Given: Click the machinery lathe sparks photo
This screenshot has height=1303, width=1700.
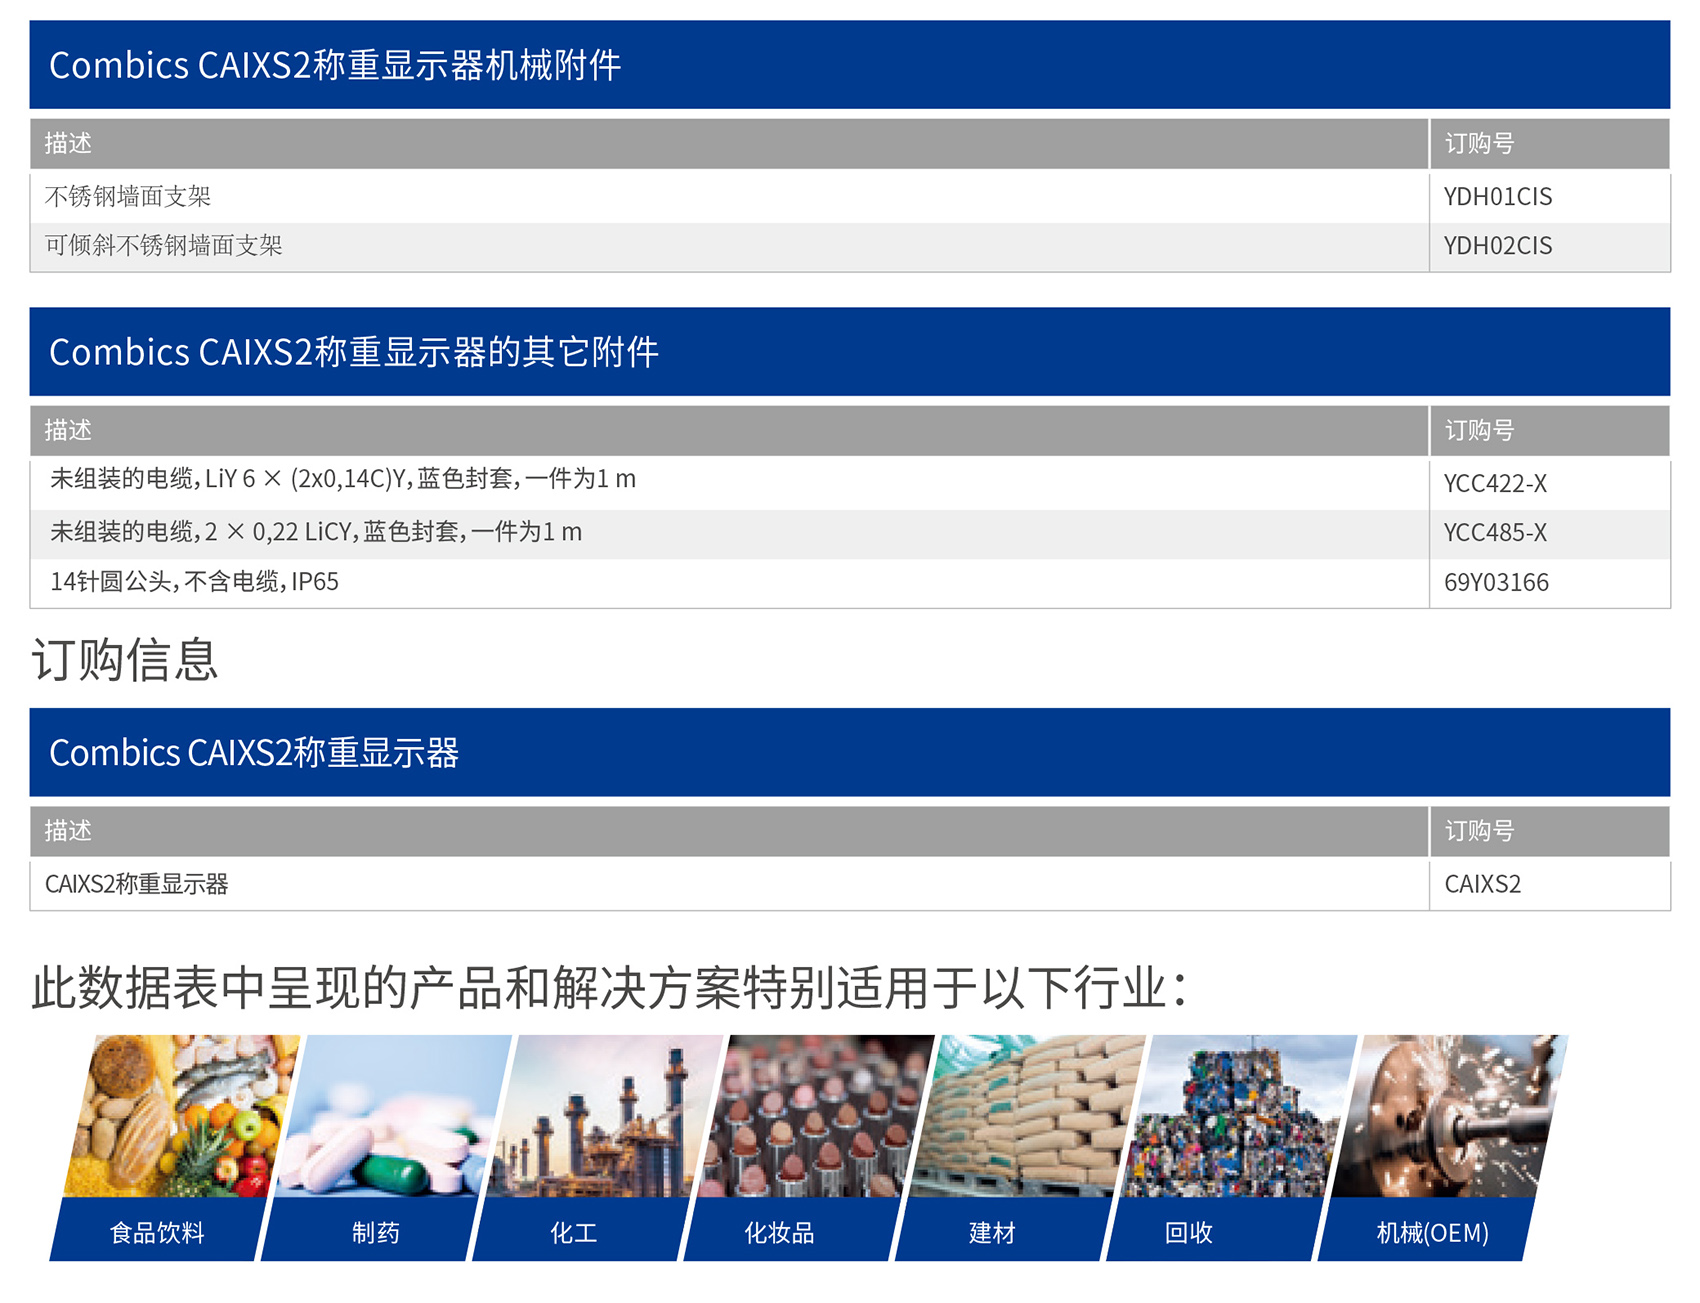Looking at the screenshot, I should (x=1452, y=1115).
